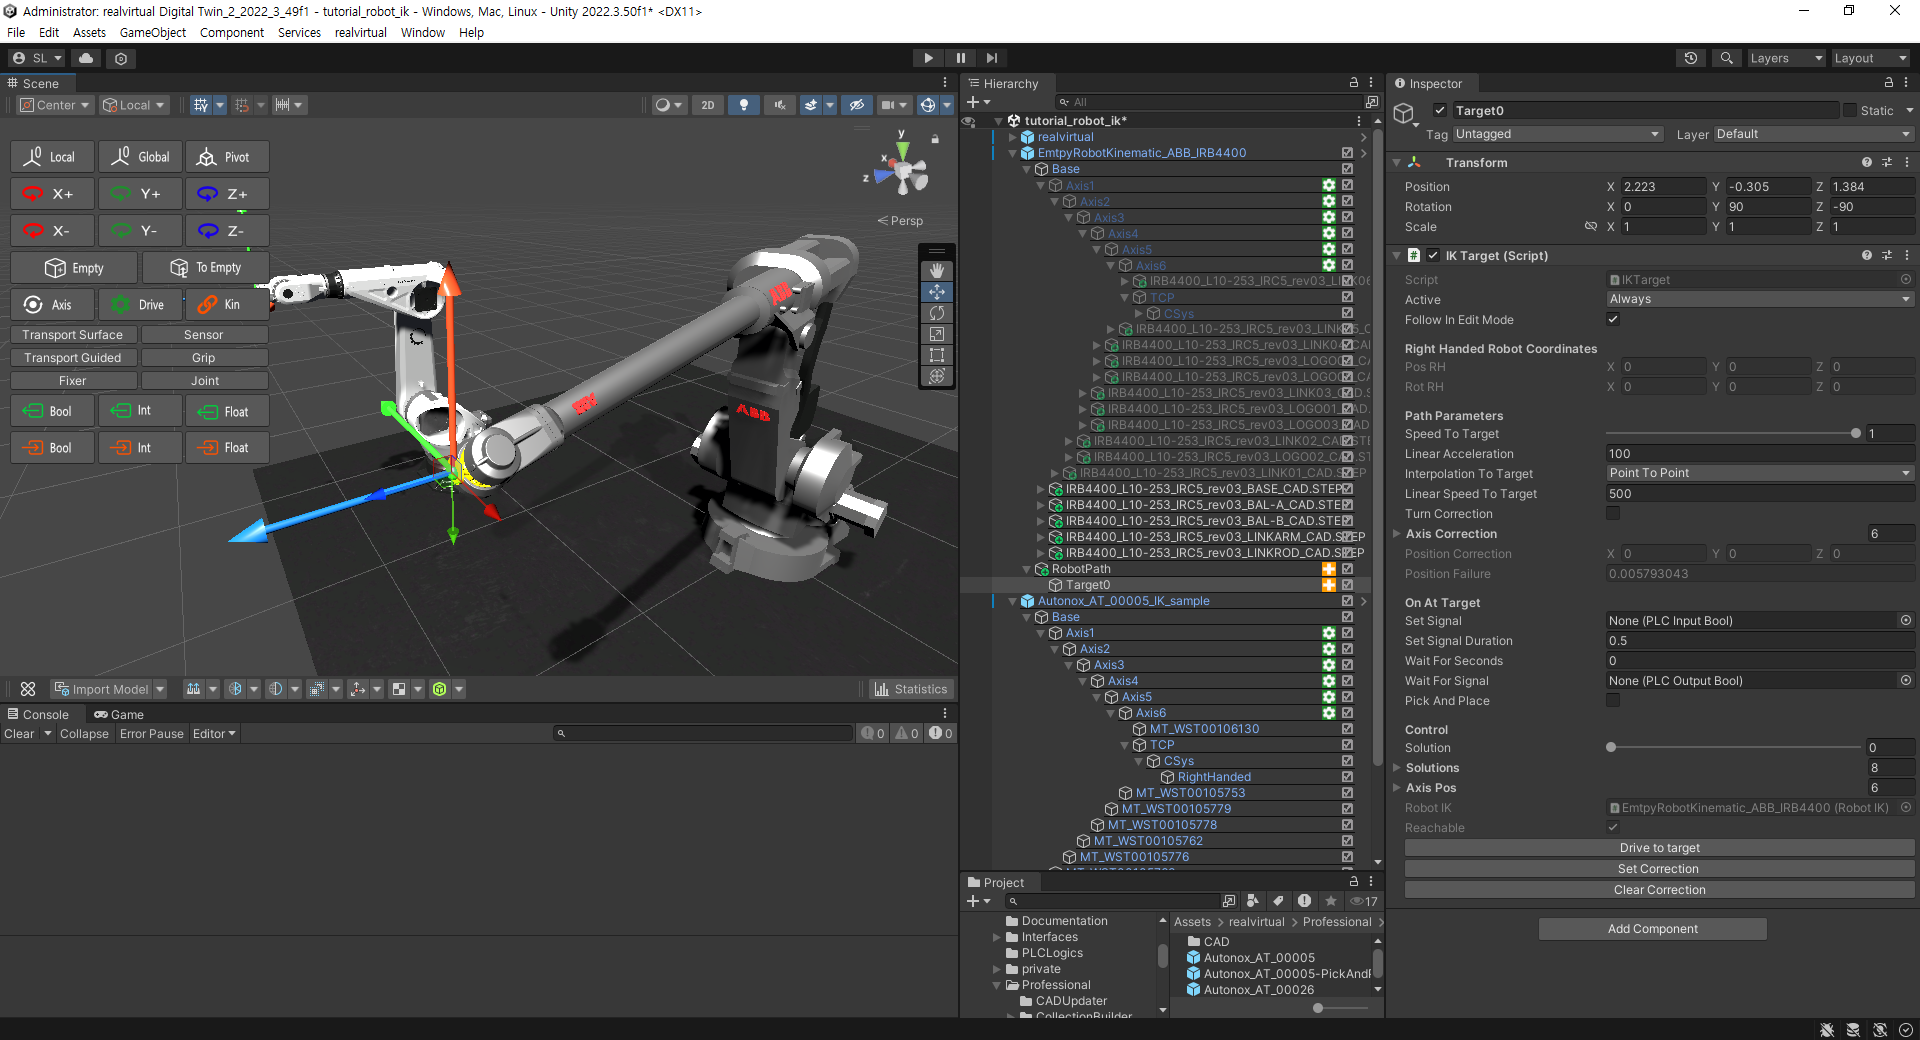Image resolution: width=1920 pixels, height=1040 pixels.
Task: Open the Undo History icon
Action: [x=1691, y=58]
